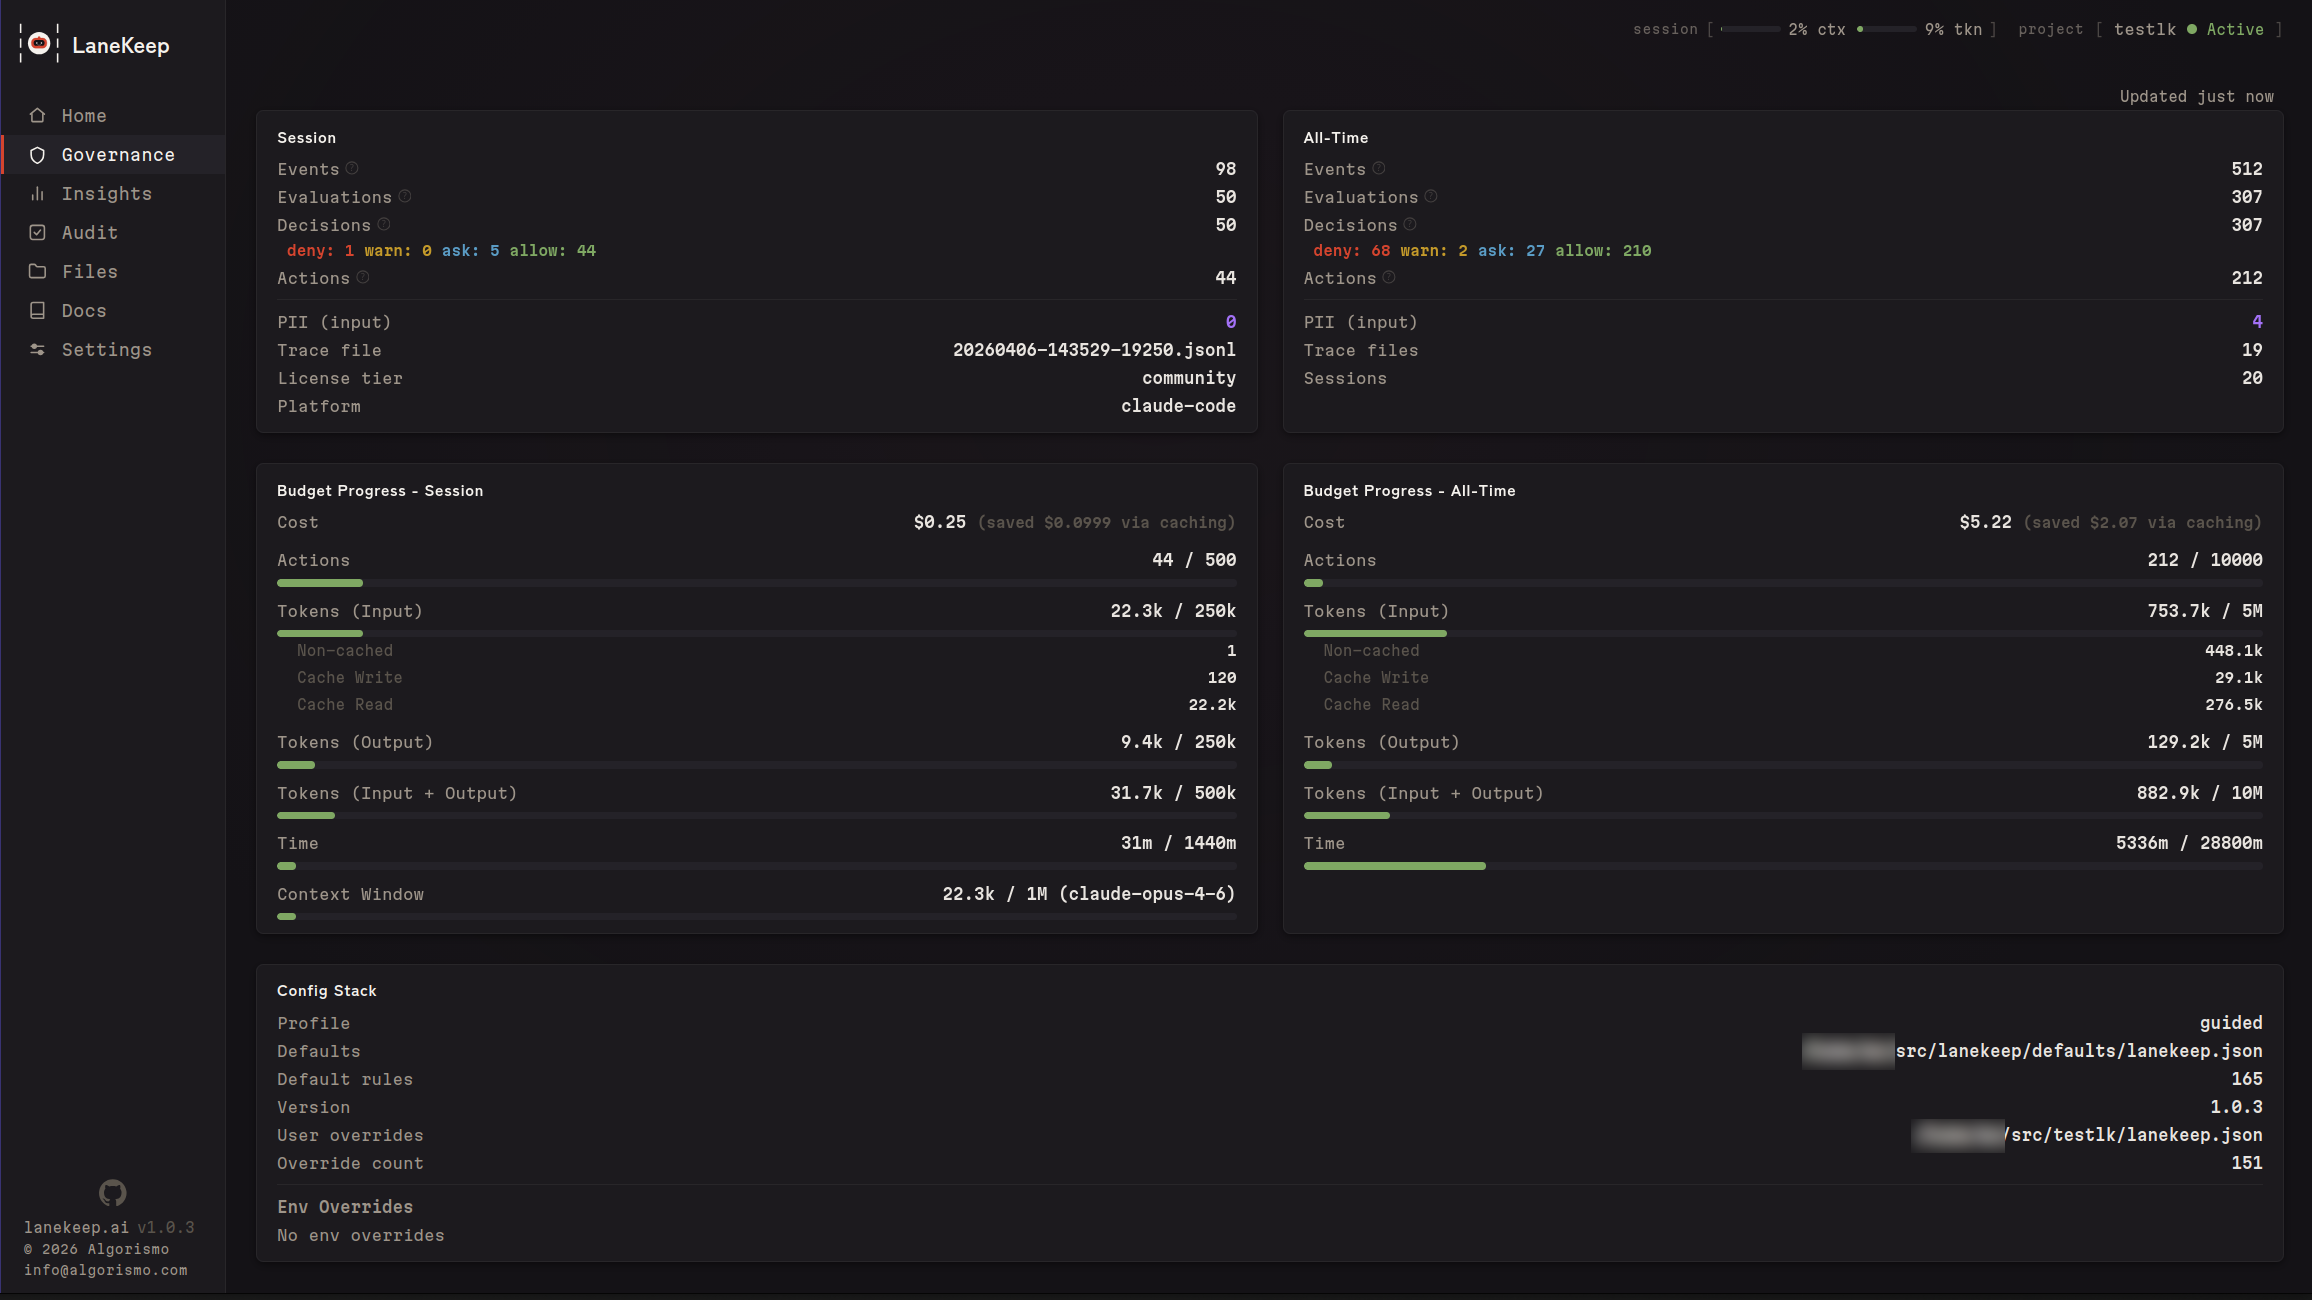The image size is (2312, 1300).
Task: Click All-Time Sessions value 20
Action: pyautogui.click(x=2252, y=378)
